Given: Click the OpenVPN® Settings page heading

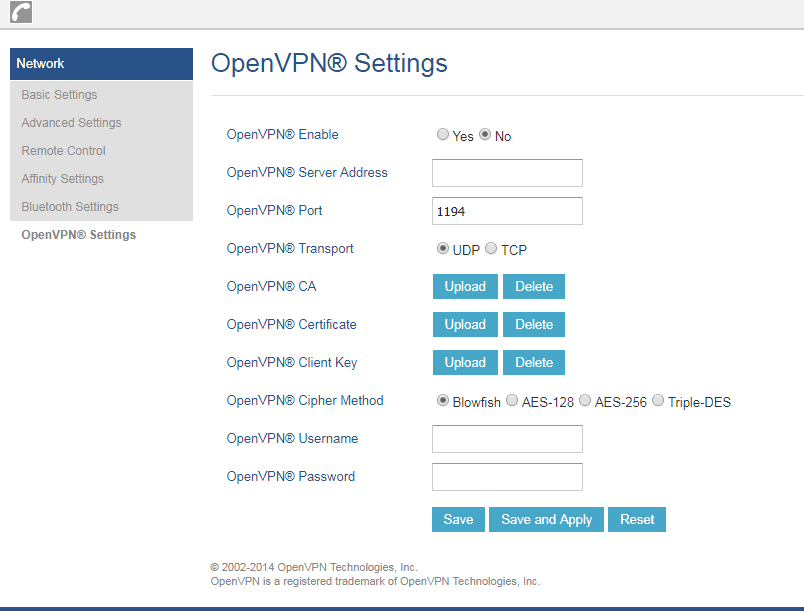Looking at the screenshot, I should [x=329, y=63].
